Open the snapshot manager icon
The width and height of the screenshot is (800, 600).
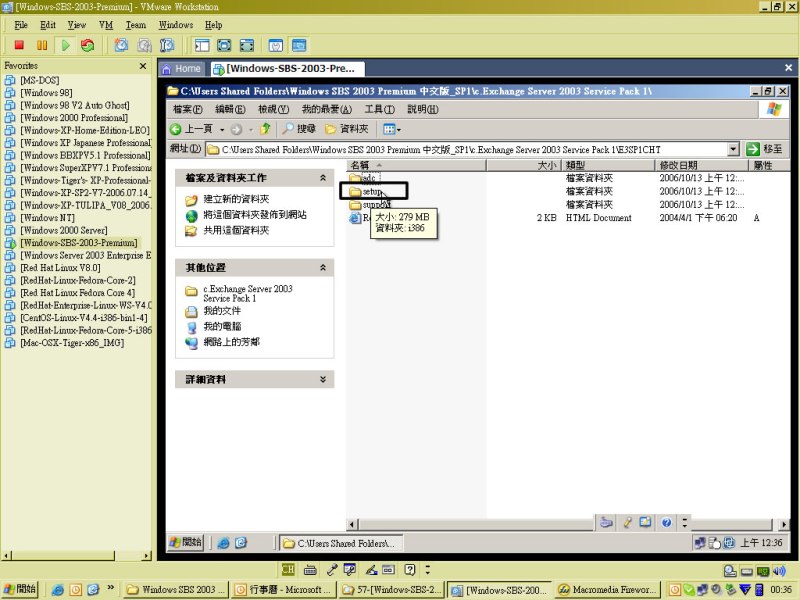(x=167, y=45)
